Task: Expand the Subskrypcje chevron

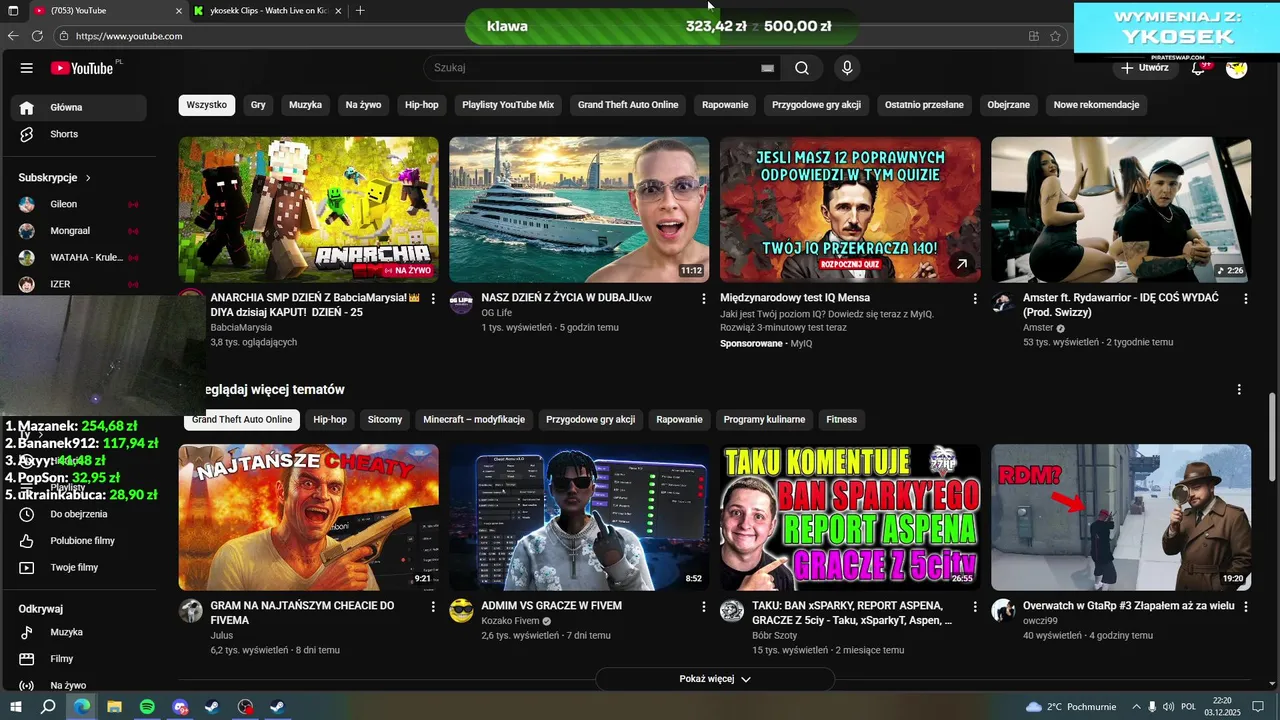Action: 88,178
